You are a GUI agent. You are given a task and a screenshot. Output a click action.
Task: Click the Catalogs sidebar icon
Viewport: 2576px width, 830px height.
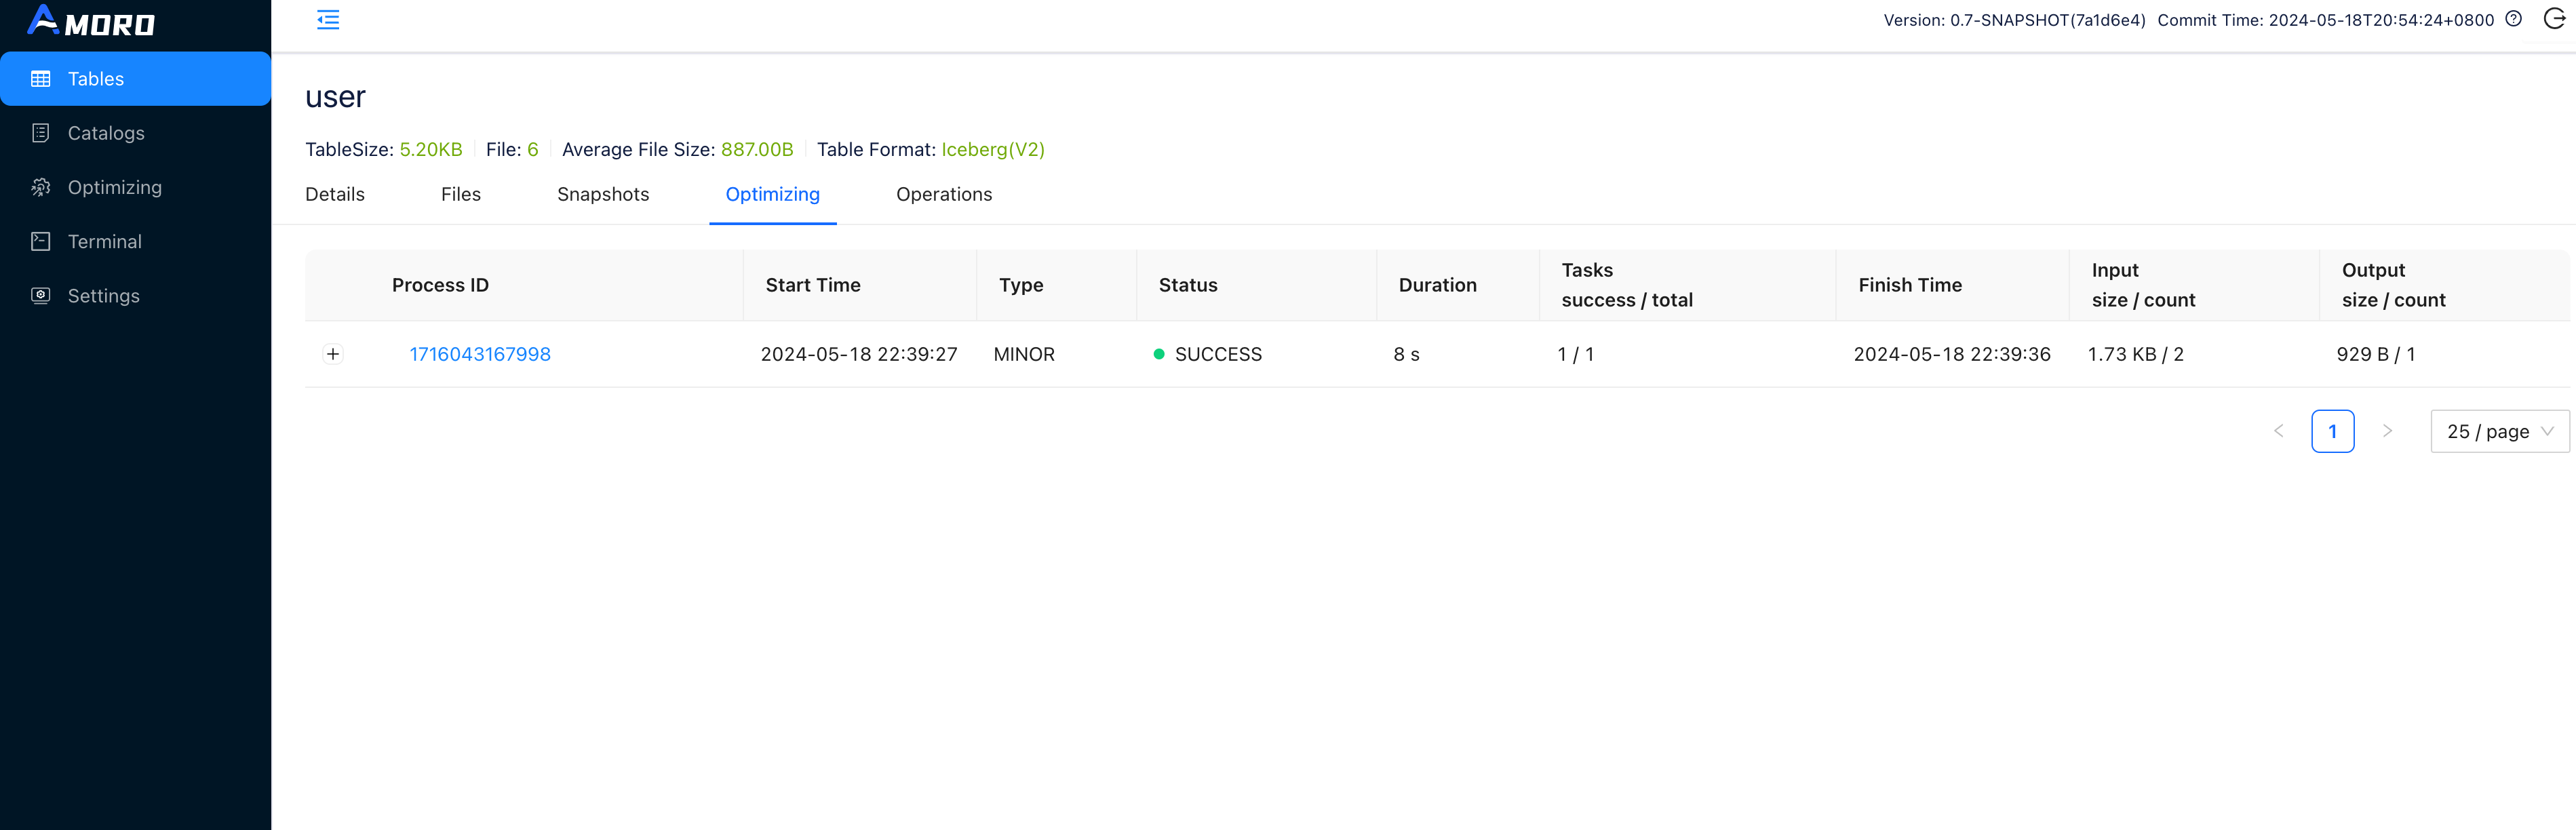(x=41, y=133)
